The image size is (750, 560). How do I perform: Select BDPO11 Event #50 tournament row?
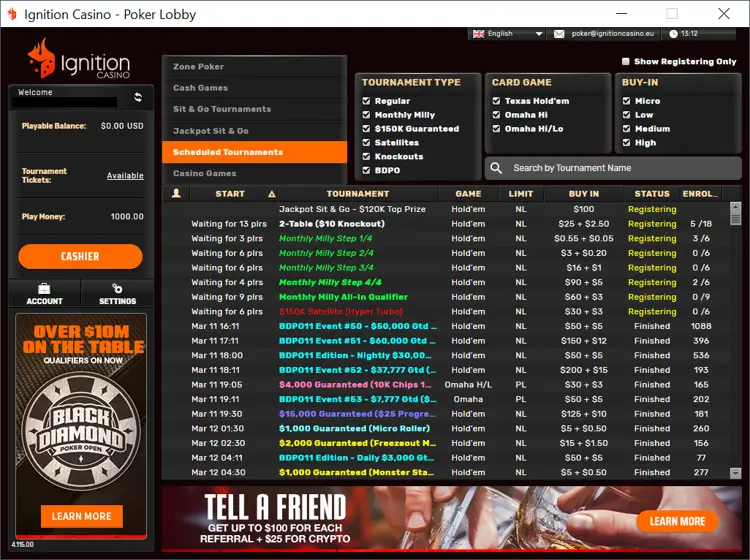(x=446, y=326)
